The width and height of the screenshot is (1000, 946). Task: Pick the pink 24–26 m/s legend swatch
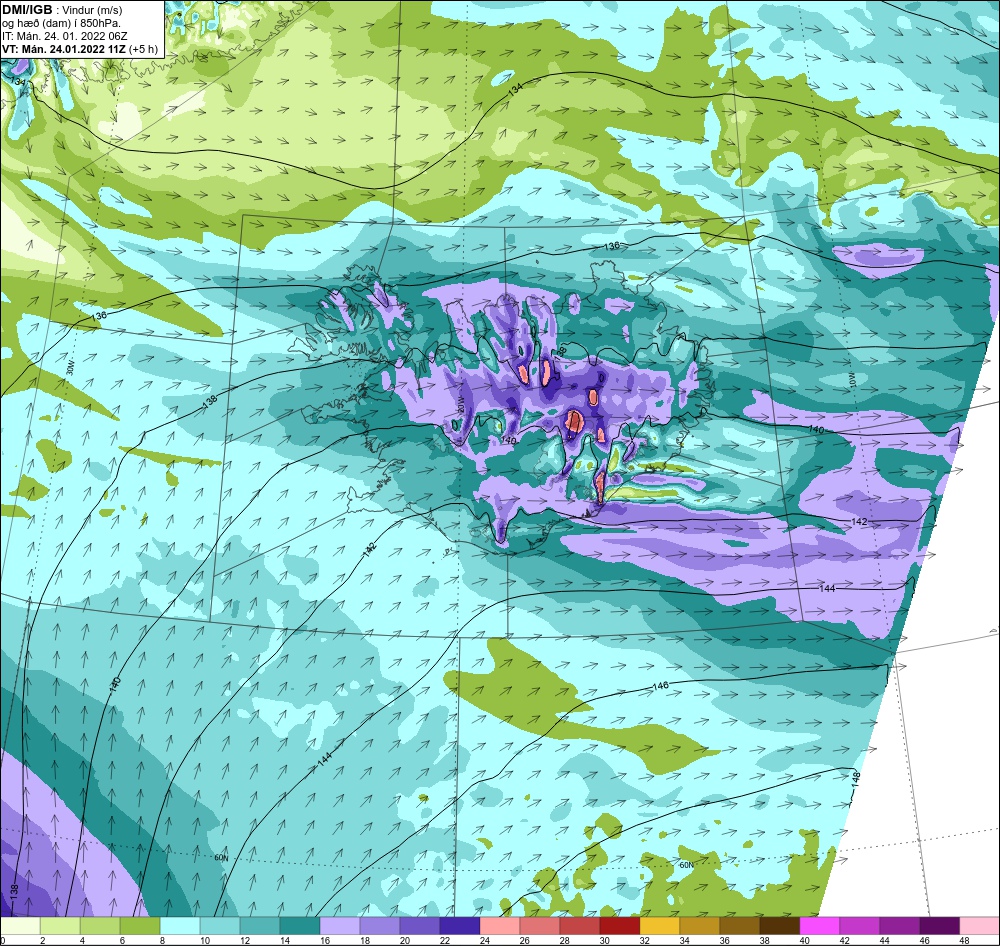[499, 926]
